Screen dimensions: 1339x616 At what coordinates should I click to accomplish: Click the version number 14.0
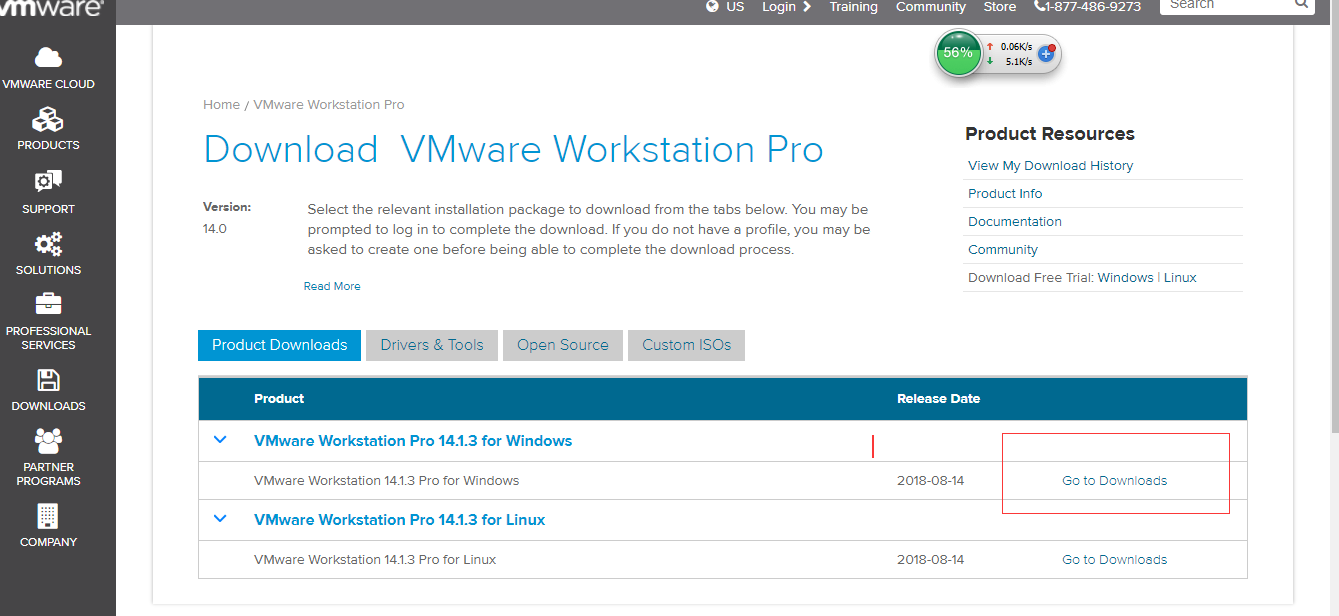tap(215, 229)
